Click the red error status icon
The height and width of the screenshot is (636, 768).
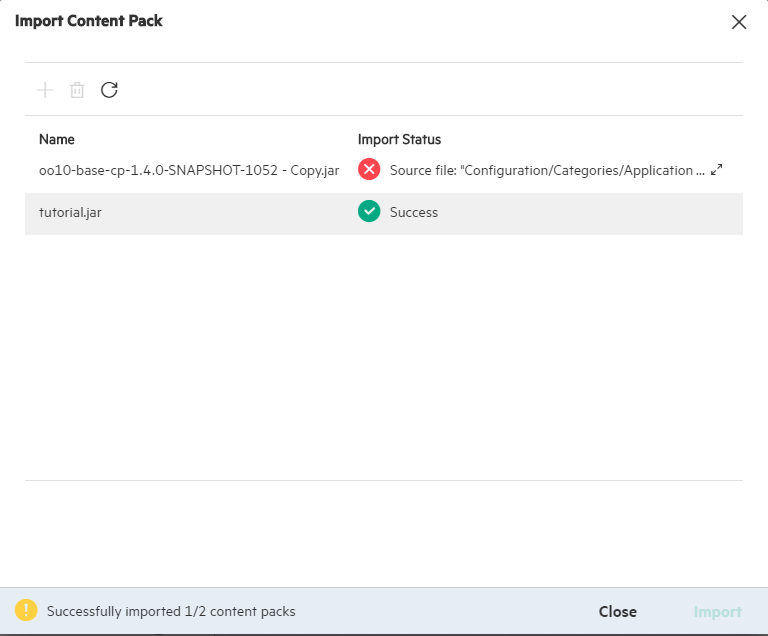click(x=369, y=170)
